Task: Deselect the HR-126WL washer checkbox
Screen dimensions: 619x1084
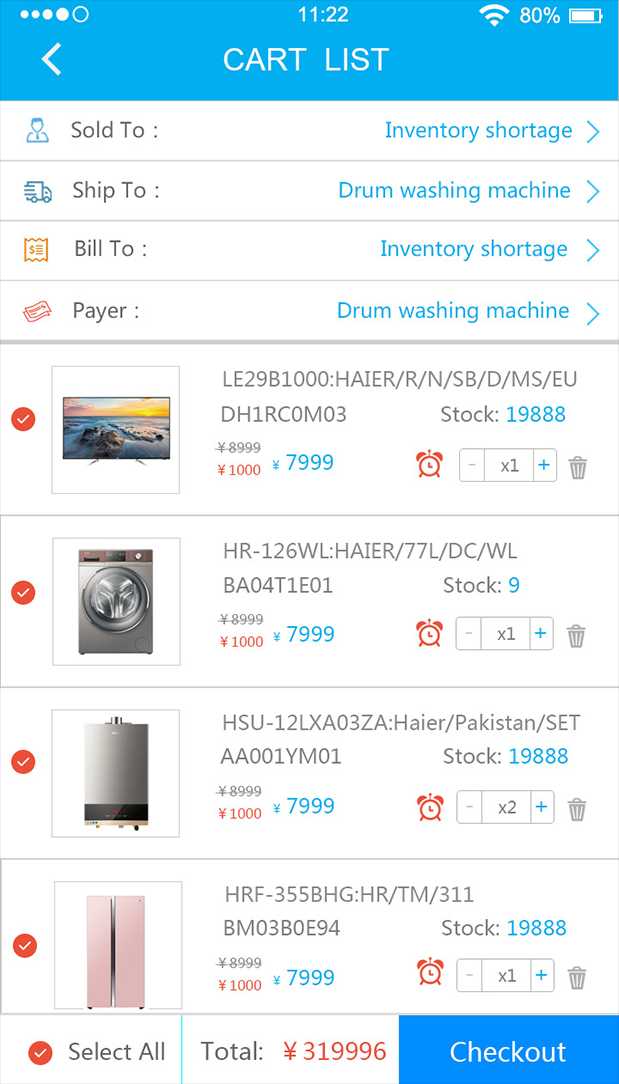Action: (23, 592)
